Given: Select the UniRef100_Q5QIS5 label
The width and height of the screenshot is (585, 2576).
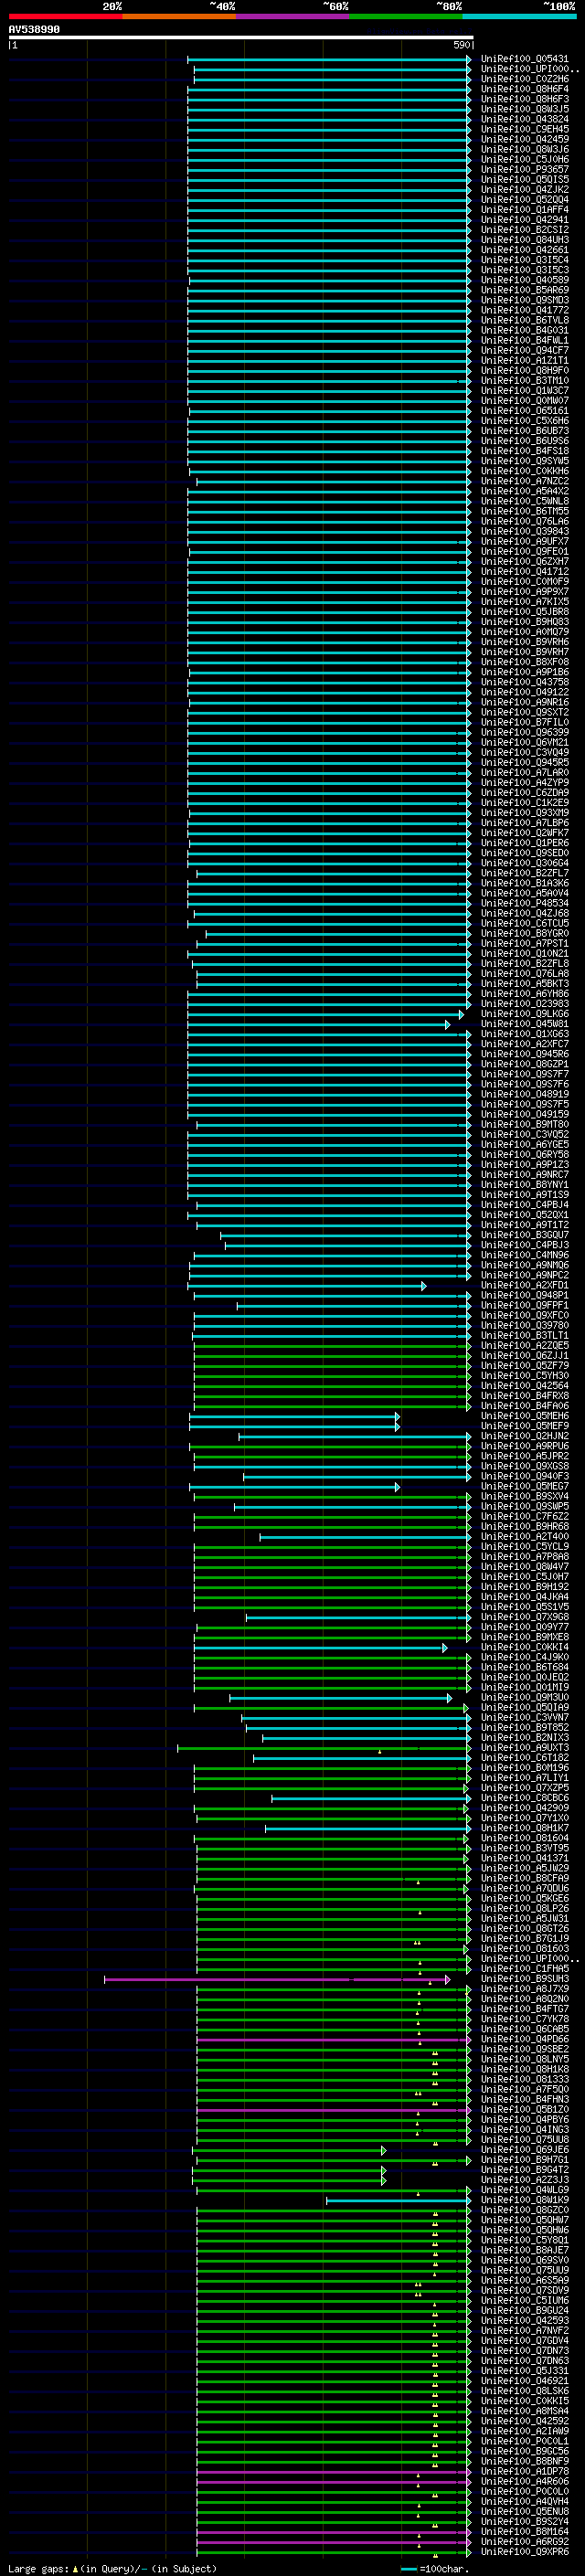Looking at the screenshot, I should pyautogui.click(x=524, y=179).
